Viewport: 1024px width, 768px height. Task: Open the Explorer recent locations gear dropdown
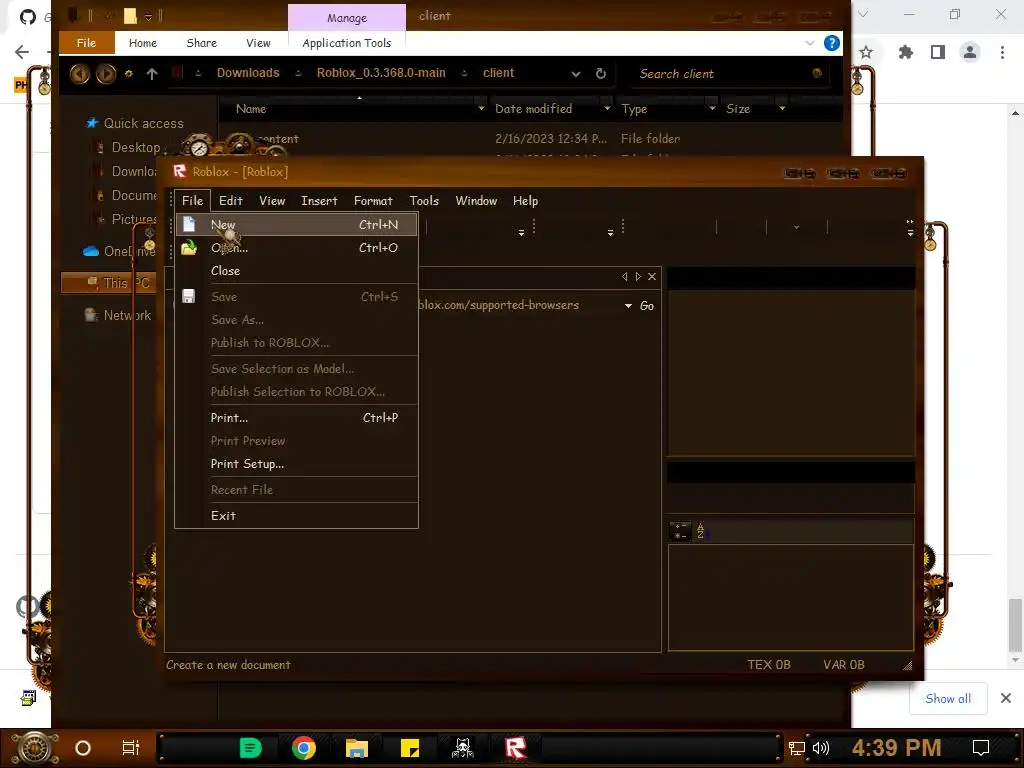point(129,74)
